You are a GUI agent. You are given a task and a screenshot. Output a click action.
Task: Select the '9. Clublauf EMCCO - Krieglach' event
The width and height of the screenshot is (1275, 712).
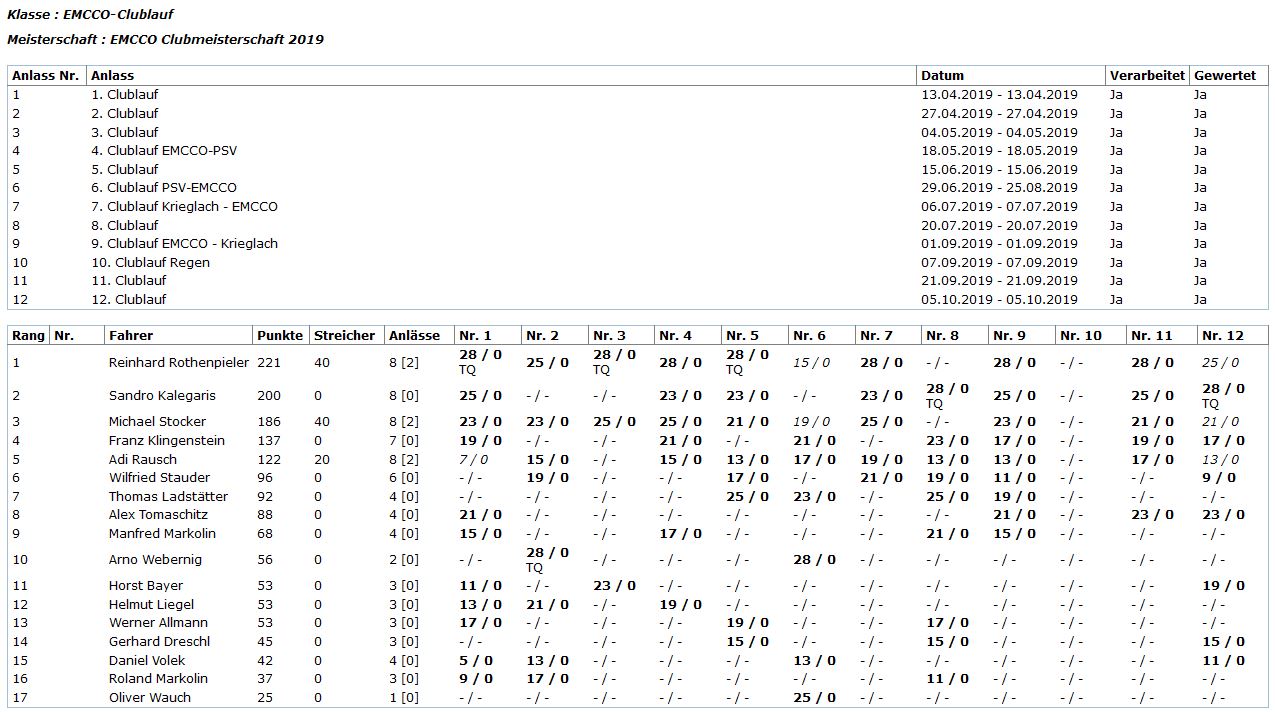click(x=184, y=244)
